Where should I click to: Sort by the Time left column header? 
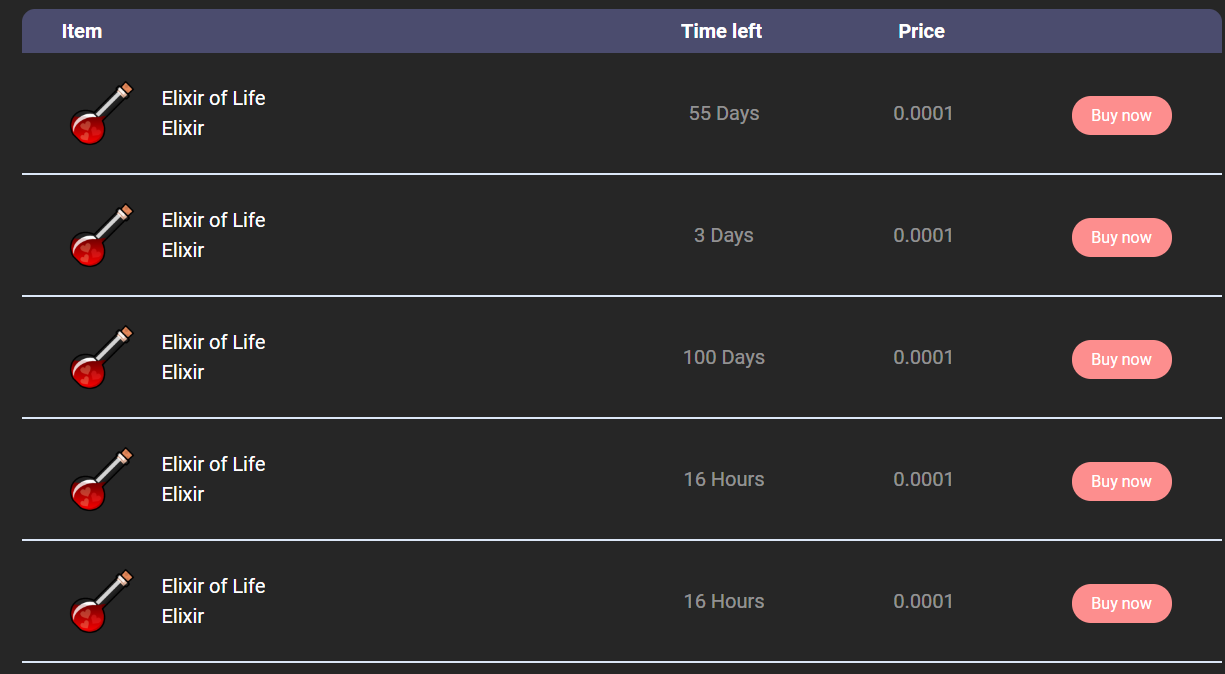tap(721, 31)
